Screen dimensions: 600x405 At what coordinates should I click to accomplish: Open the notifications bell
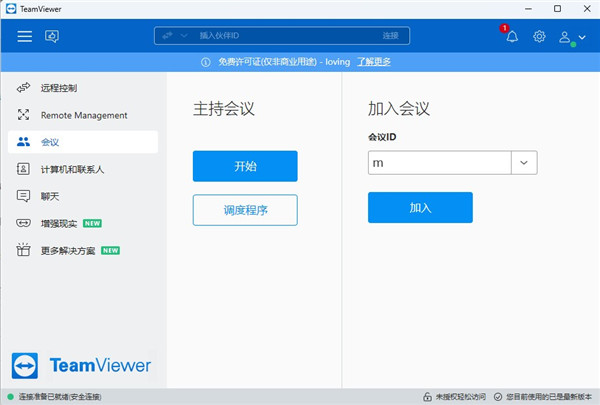click(512, 37)
